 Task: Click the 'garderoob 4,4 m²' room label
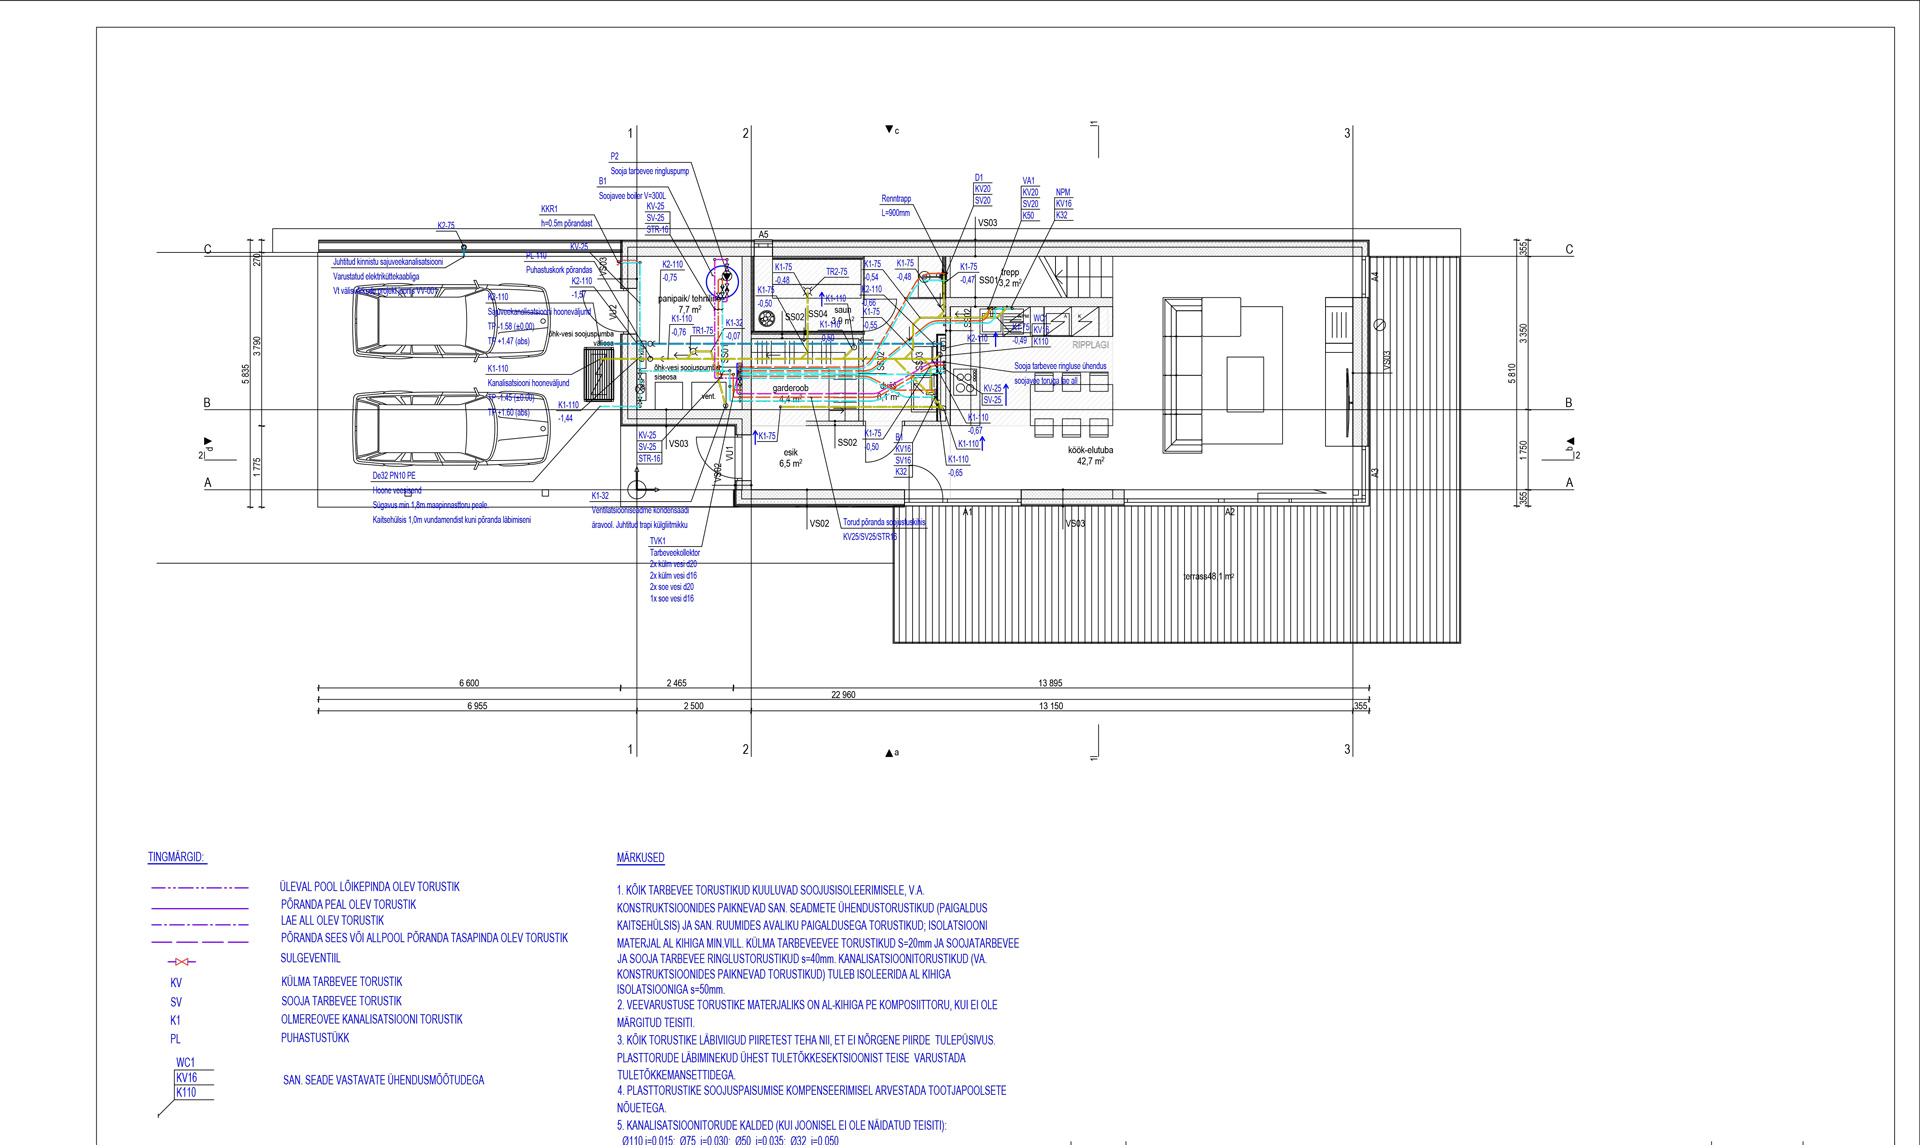(x=790, y=393)
